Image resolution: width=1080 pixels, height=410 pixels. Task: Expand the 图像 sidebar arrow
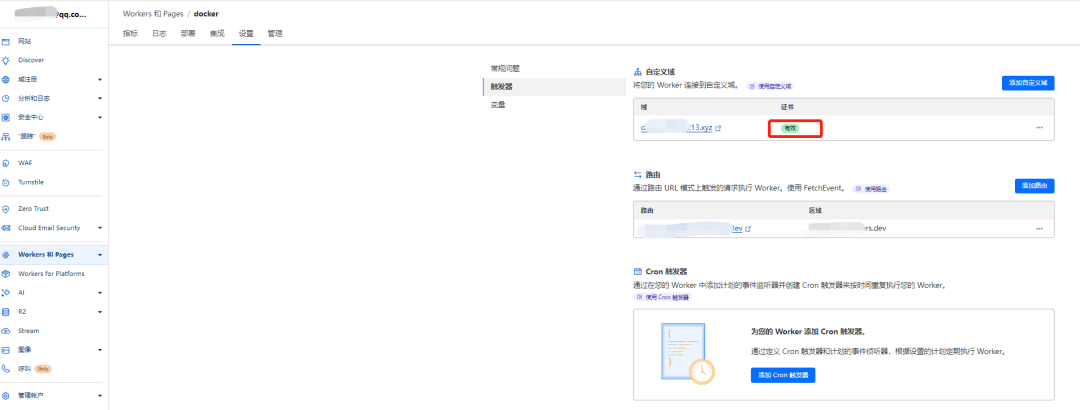pyautogui.click(x=100, y=349)
